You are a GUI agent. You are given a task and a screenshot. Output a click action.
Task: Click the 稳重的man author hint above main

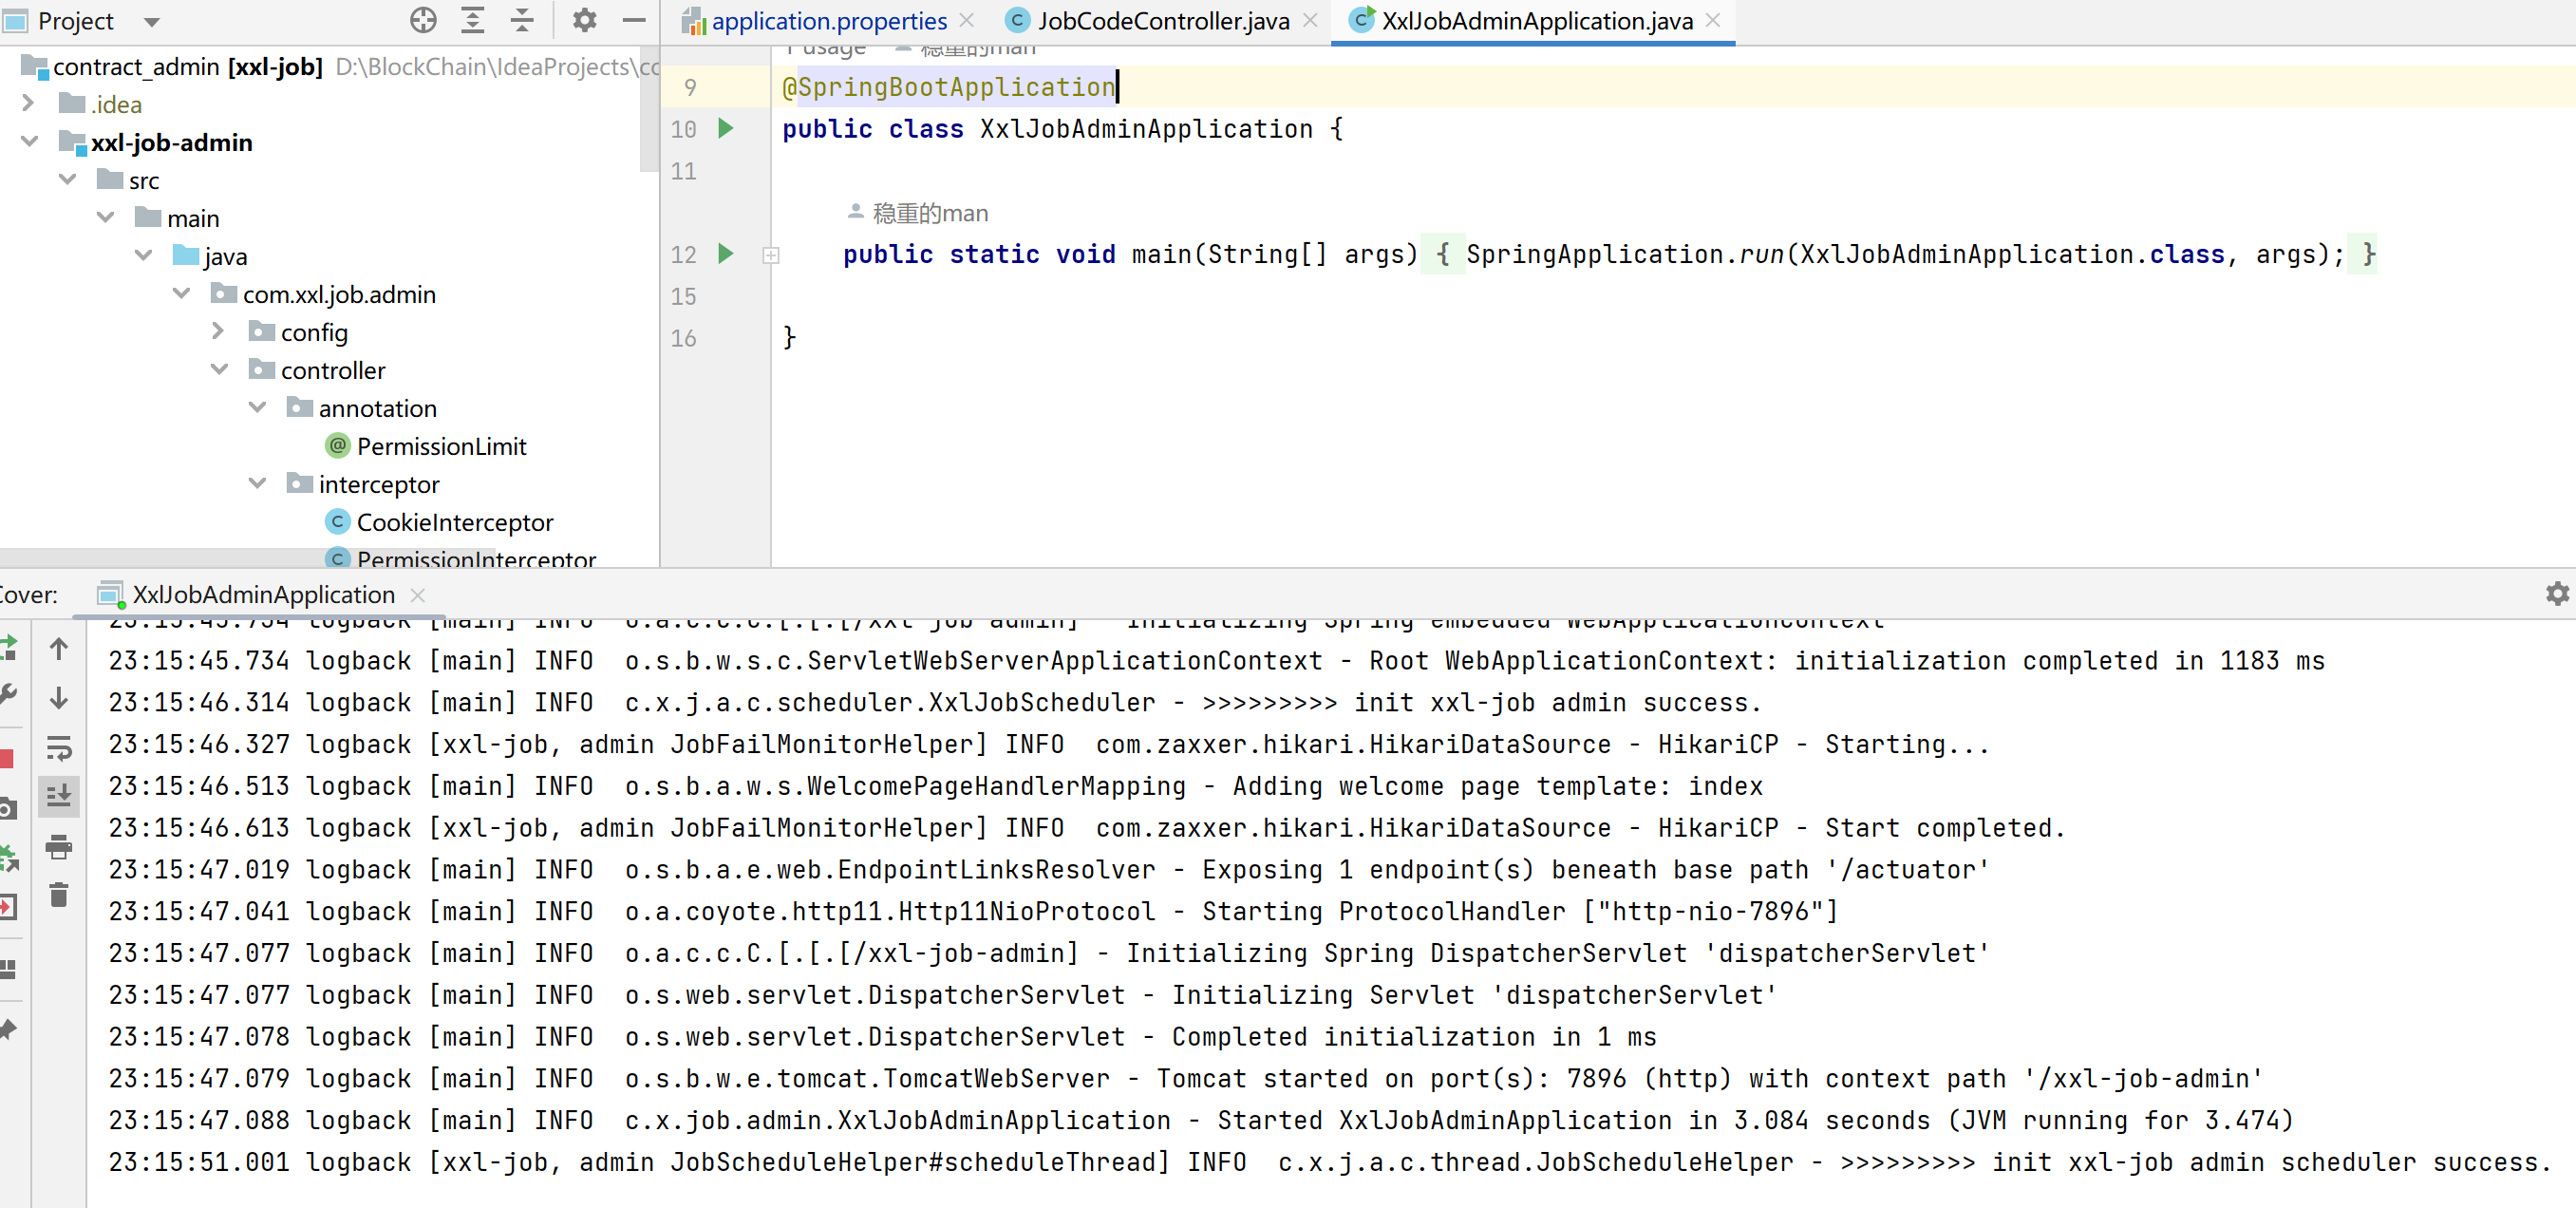929,213
